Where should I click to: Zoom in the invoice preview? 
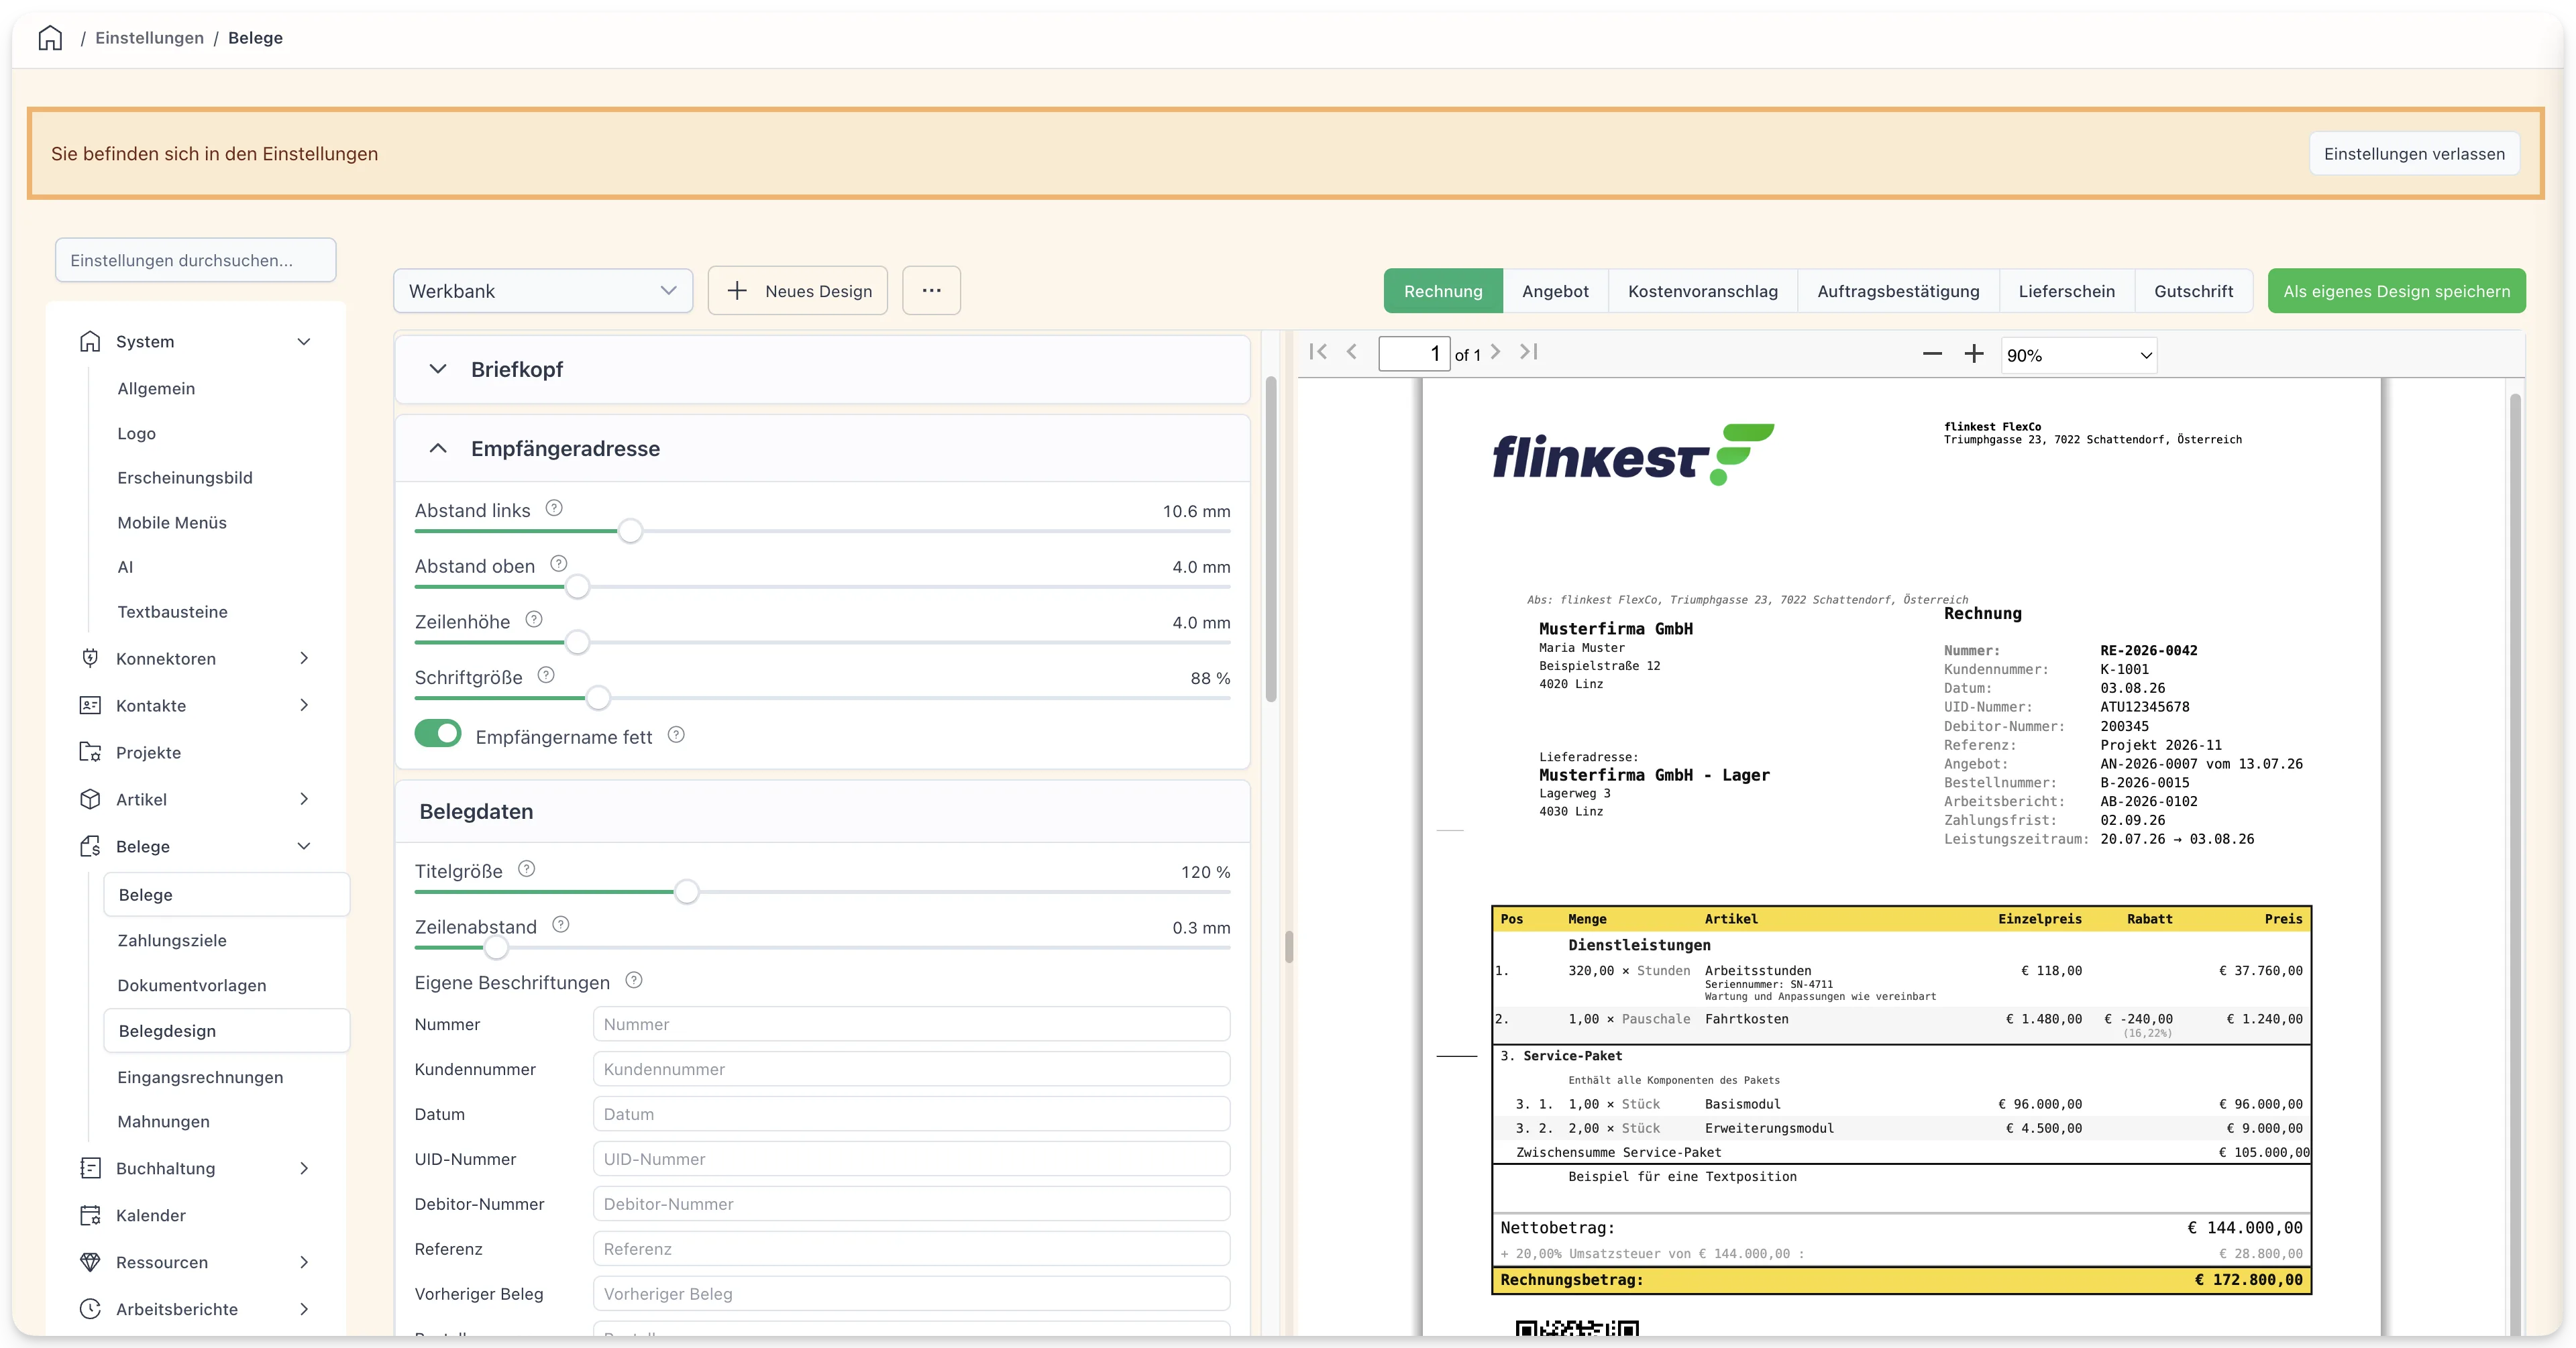pos(1974,354)
